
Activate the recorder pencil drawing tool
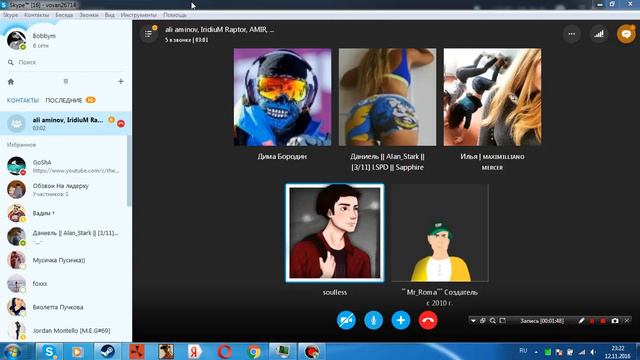pos(581,321)
